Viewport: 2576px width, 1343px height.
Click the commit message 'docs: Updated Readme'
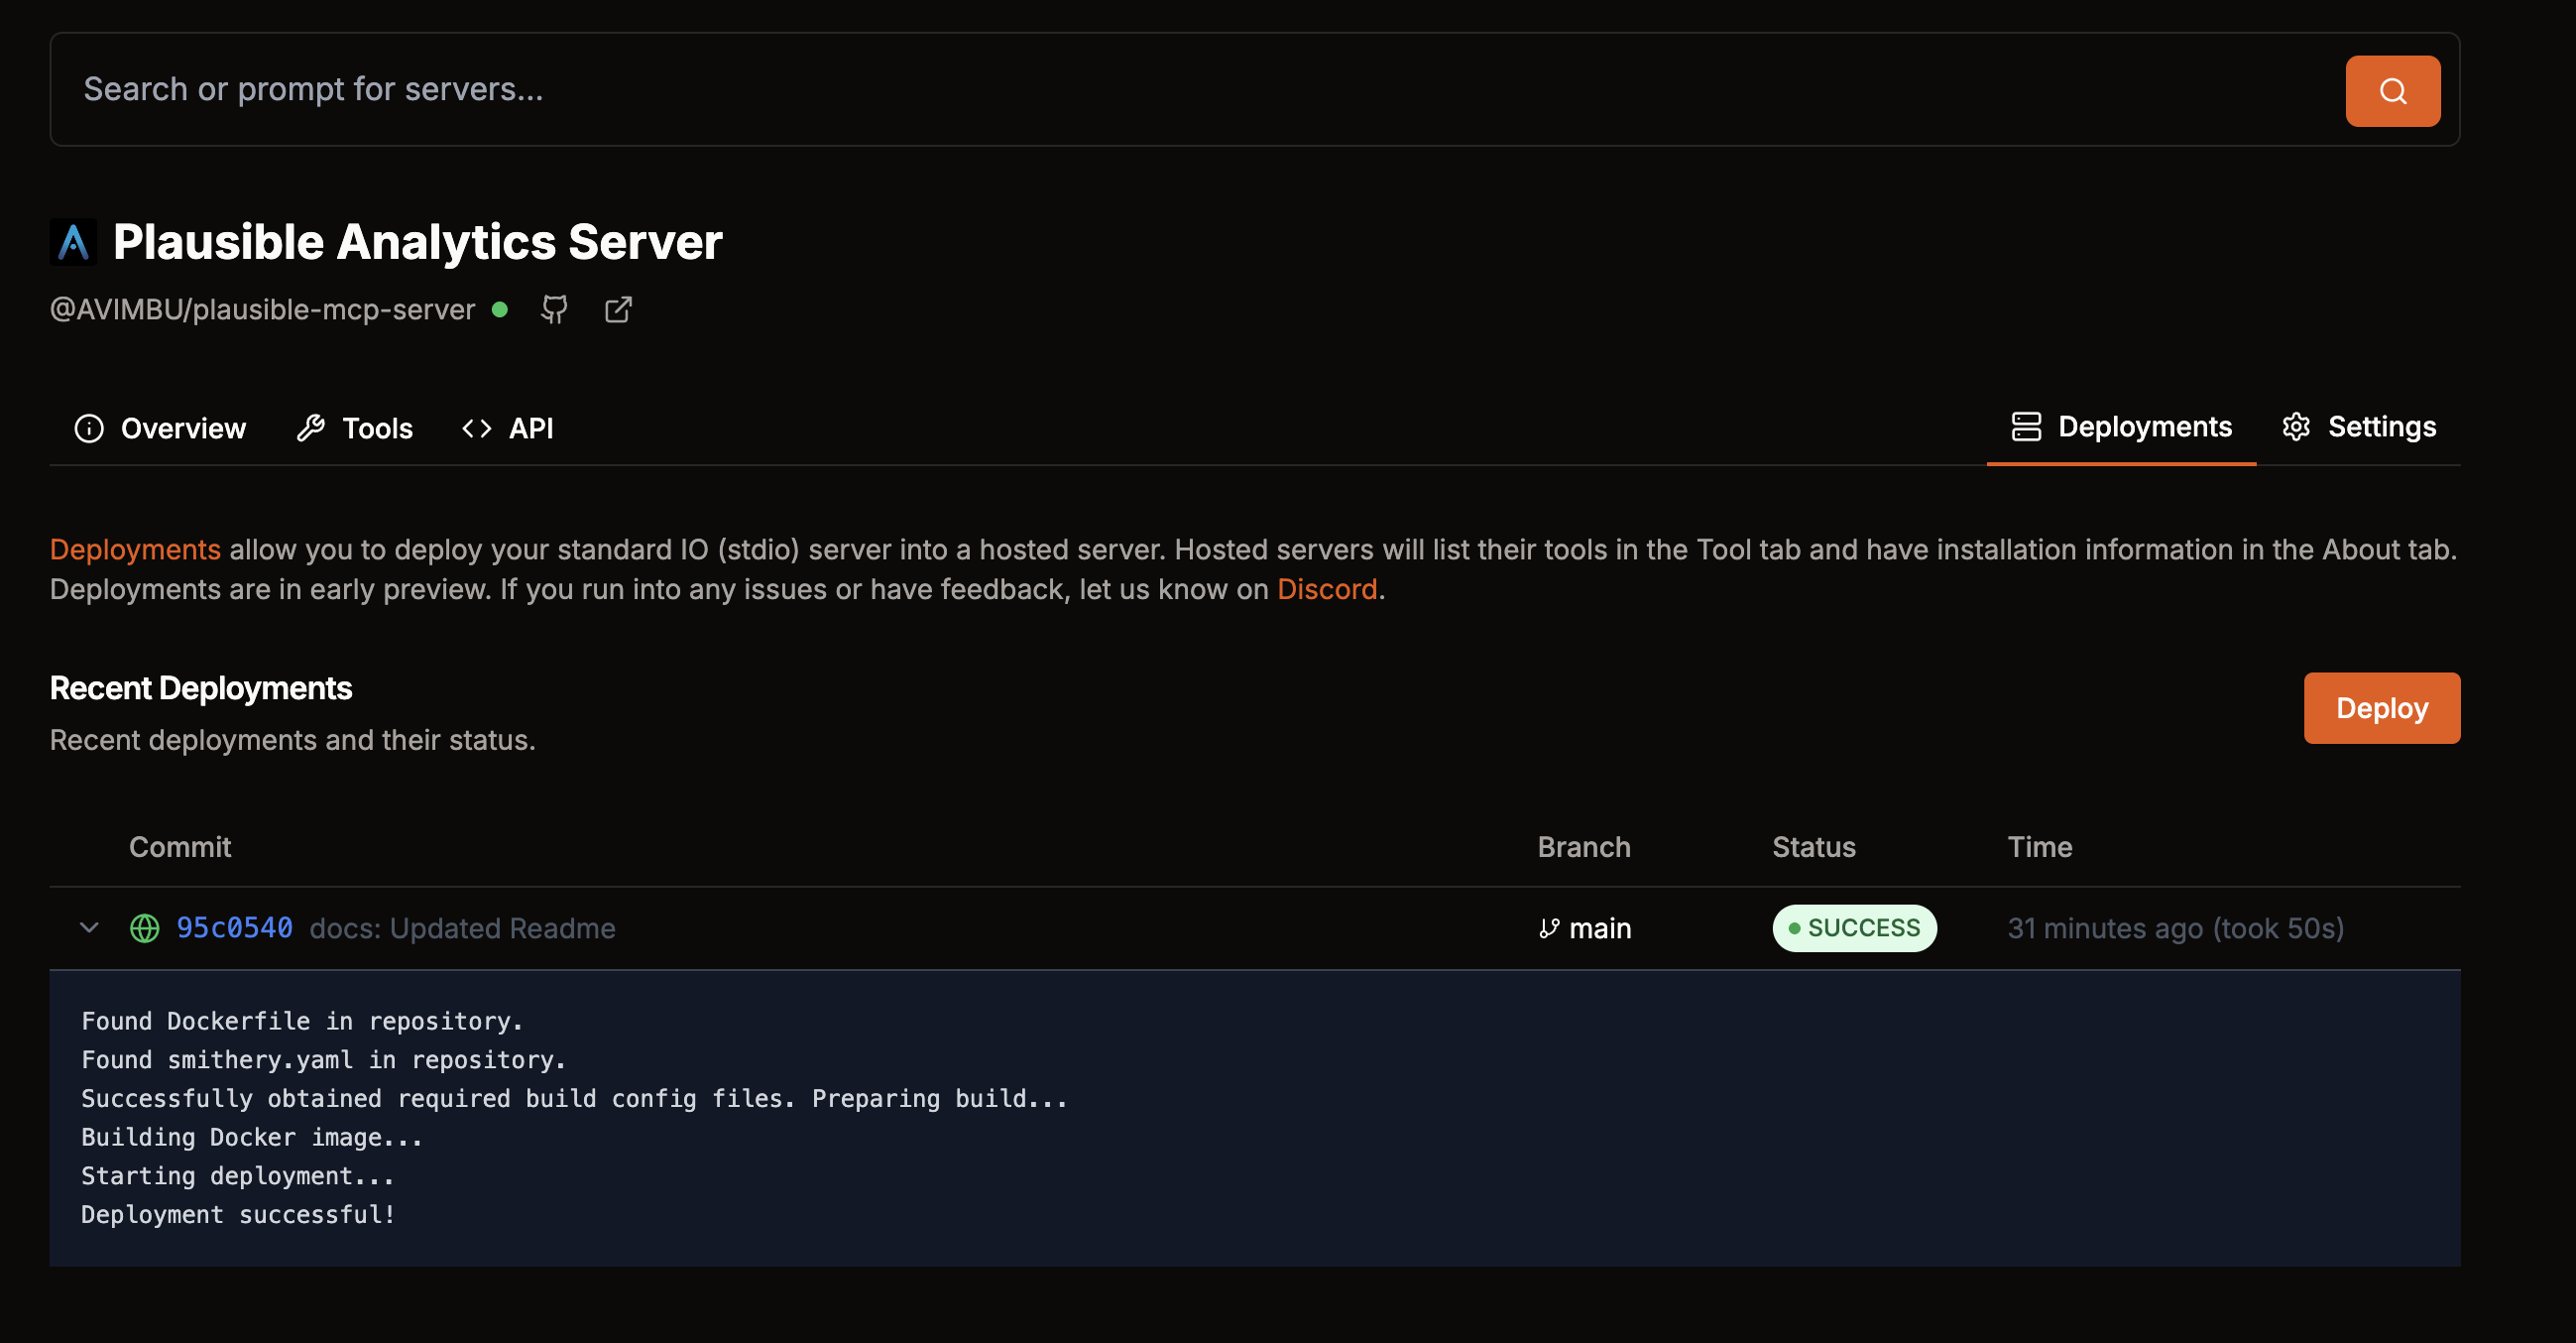tap(463, 929)
